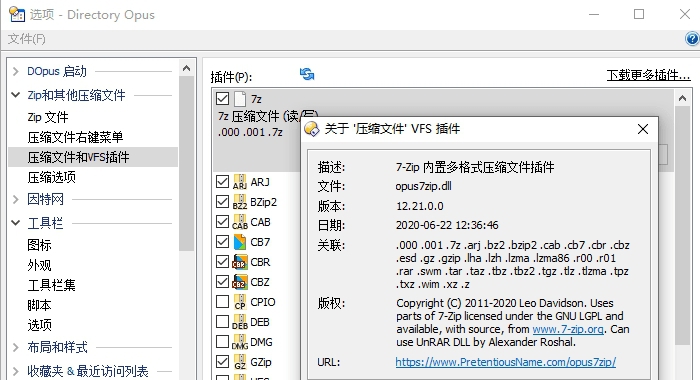Expand the DOpus 启动 category
The image size is (700, 380).
pos(16,71)
